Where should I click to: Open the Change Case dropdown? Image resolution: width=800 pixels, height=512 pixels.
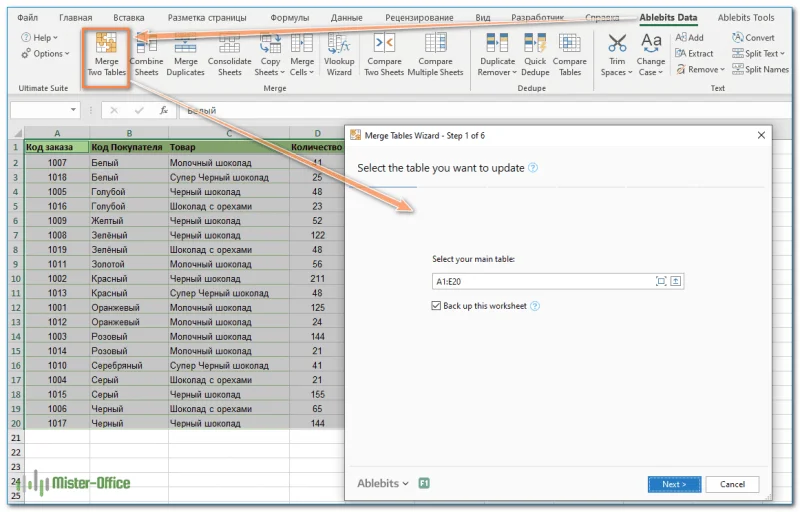(x=651, y=72)
